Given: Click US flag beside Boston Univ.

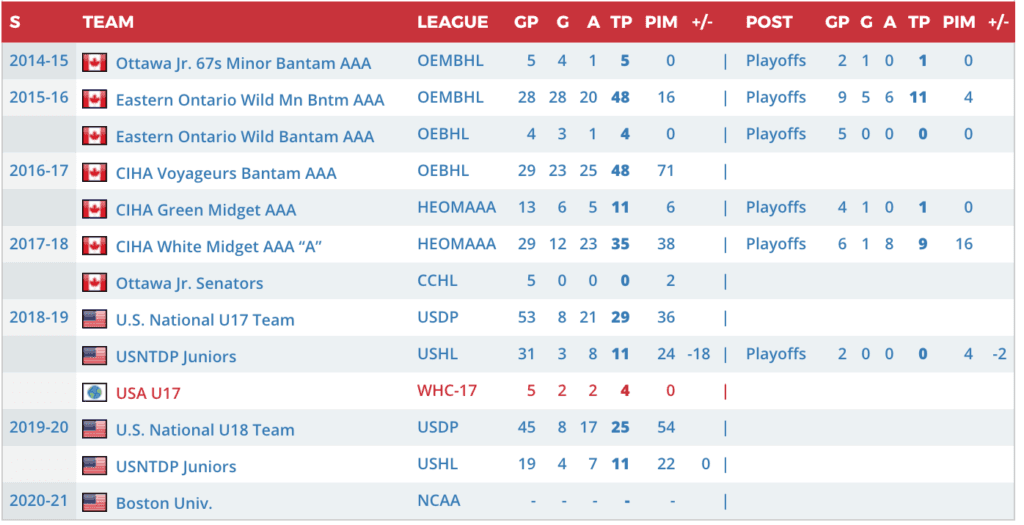Looking at the screenshot, I should (x=95, y=502).
